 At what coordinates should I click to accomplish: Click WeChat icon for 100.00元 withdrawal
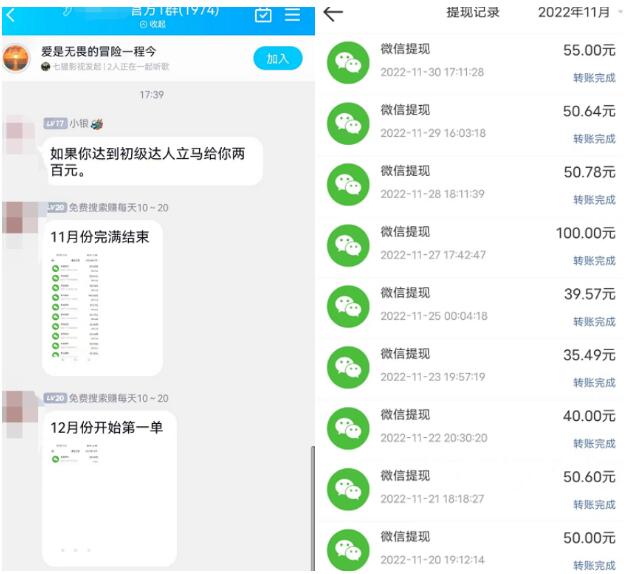[348, 245]
